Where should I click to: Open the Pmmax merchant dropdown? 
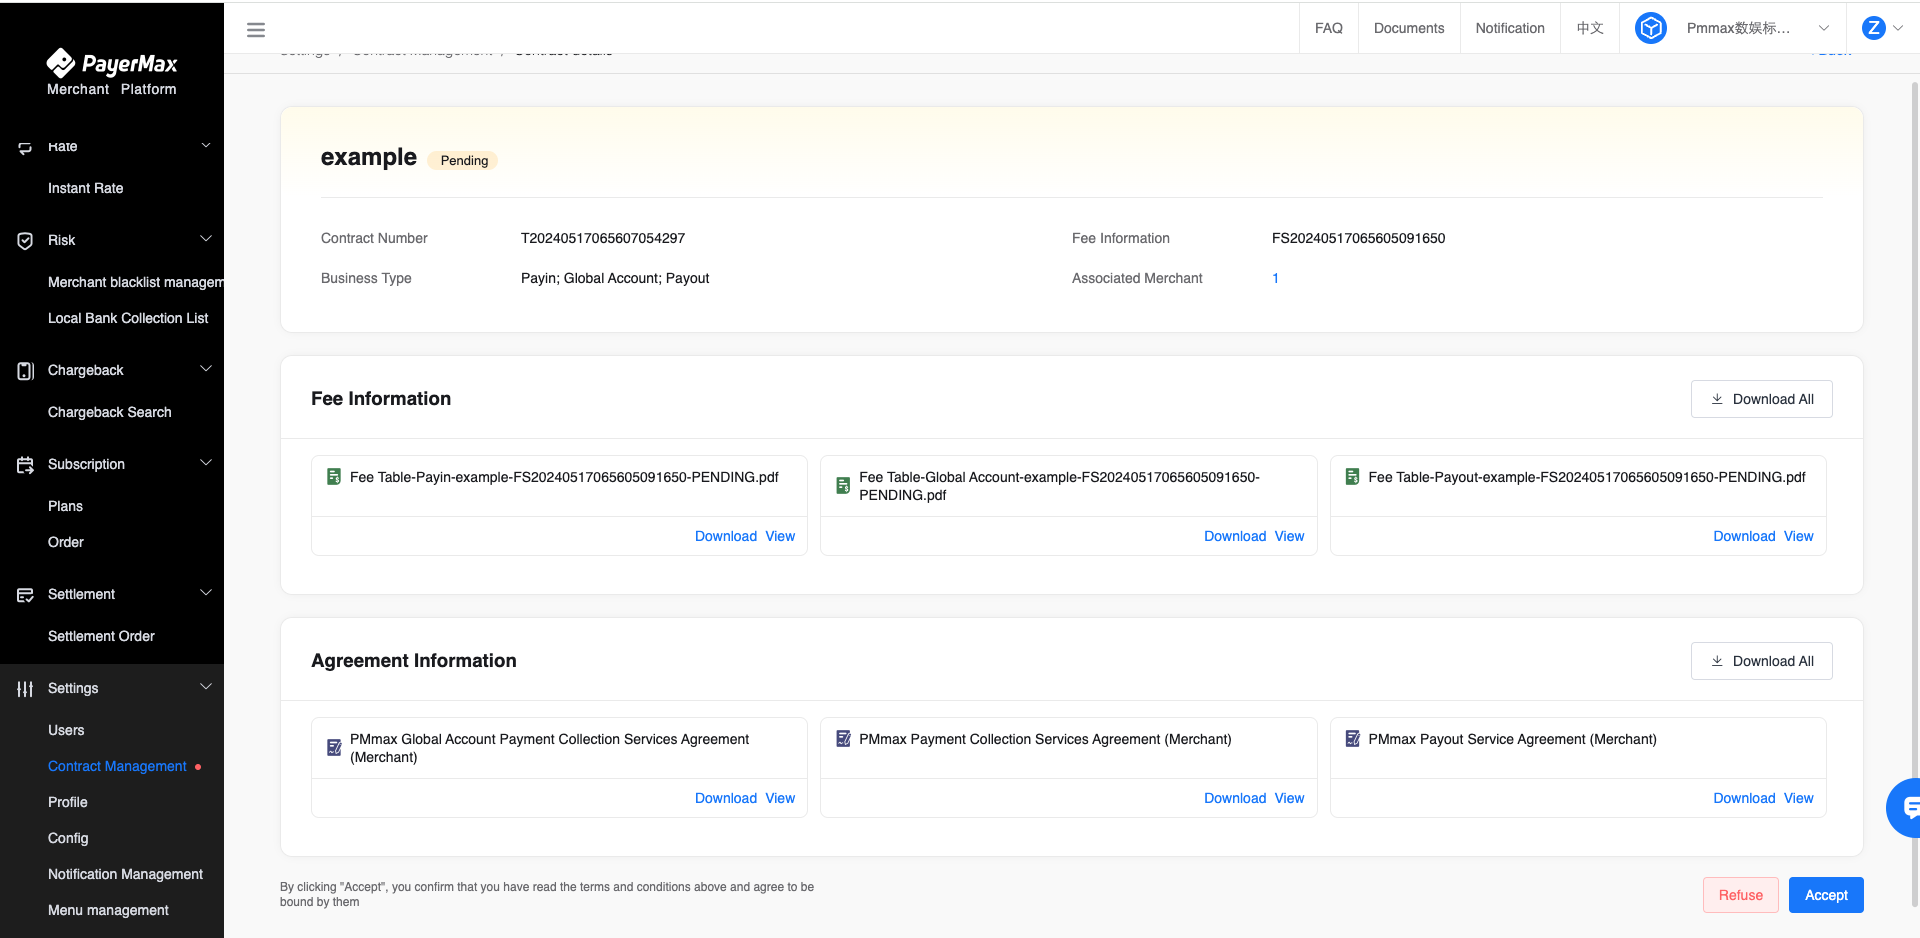coord(1758,28)
